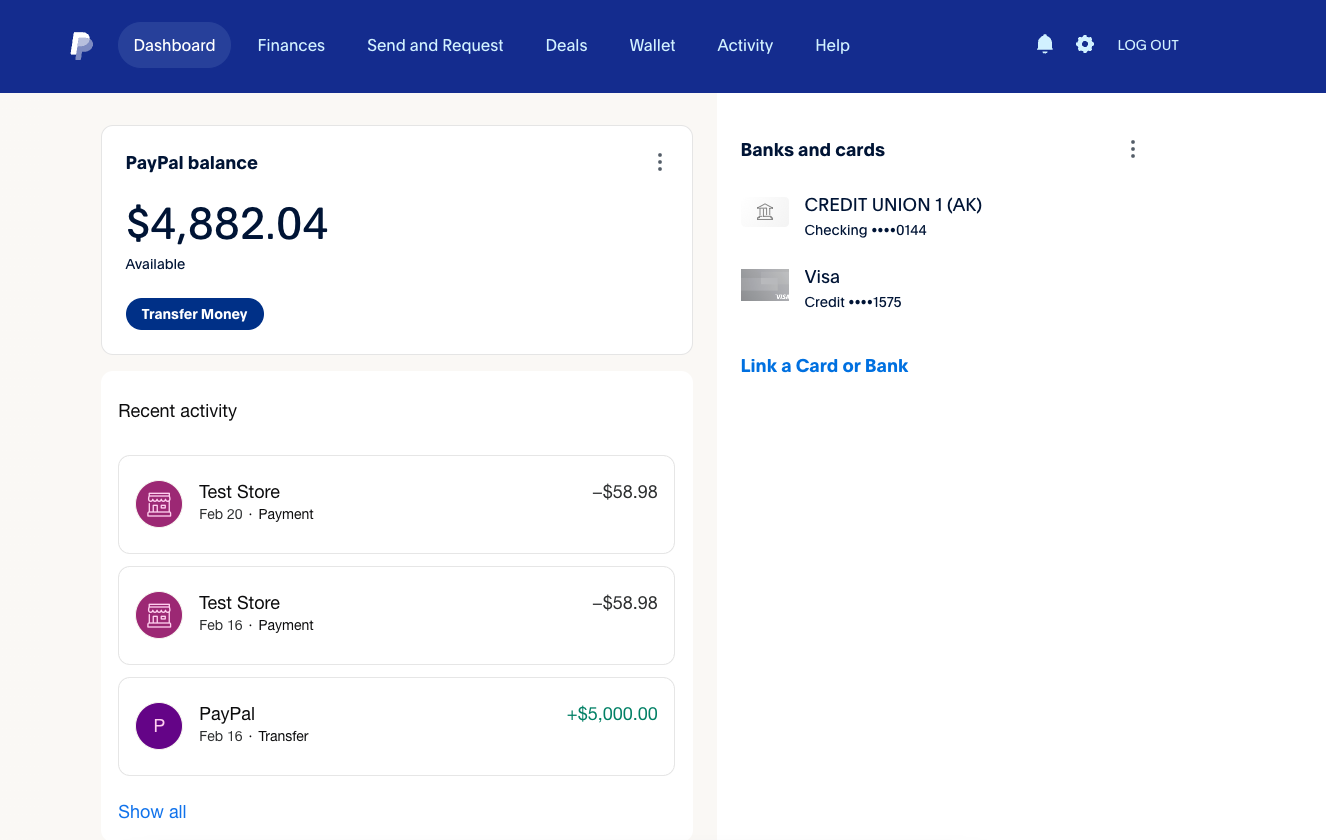Open Send and Request page
Viewport: 1326px width, 840px height.
[435, 46]
